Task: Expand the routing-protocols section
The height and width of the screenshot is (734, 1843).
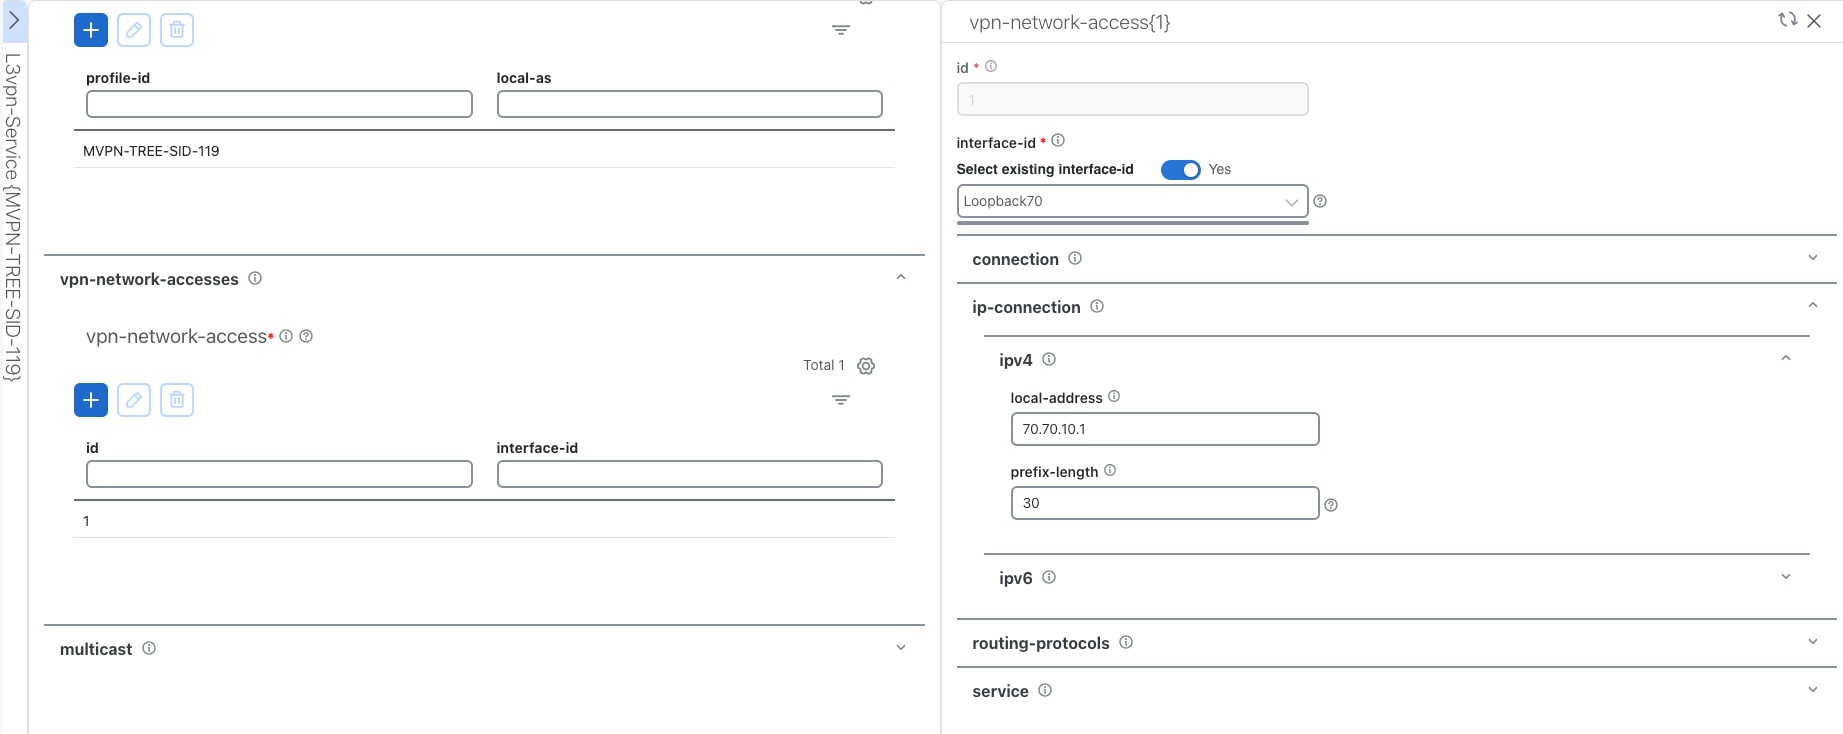Action: pyautogui.click(x=1812, y=641)
